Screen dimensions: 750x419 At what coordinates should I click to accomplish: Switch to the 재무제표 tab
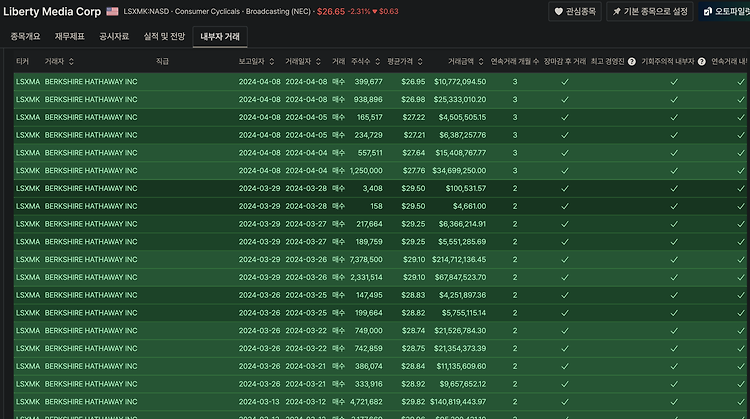coord(69,36)
